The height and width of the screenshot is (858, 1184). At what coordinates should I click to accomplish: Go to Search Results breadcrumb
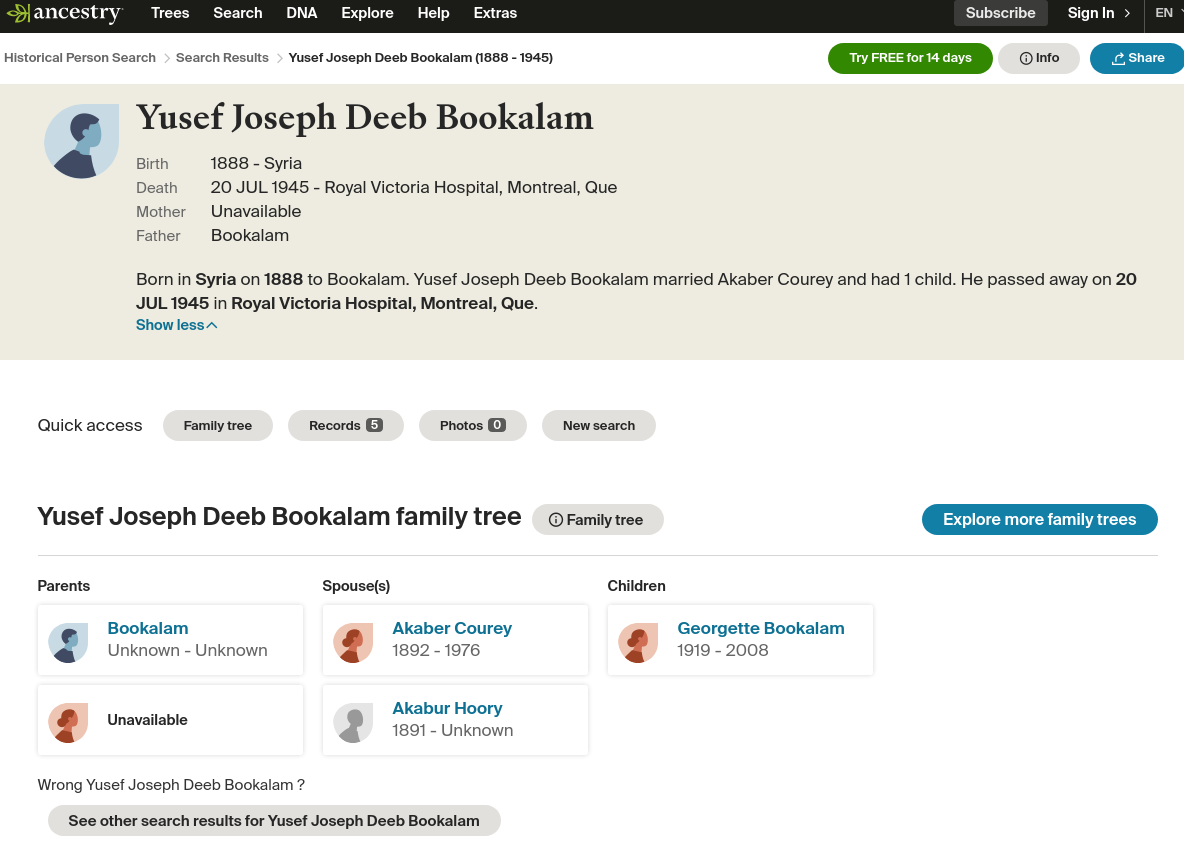[x=222, y=58]
